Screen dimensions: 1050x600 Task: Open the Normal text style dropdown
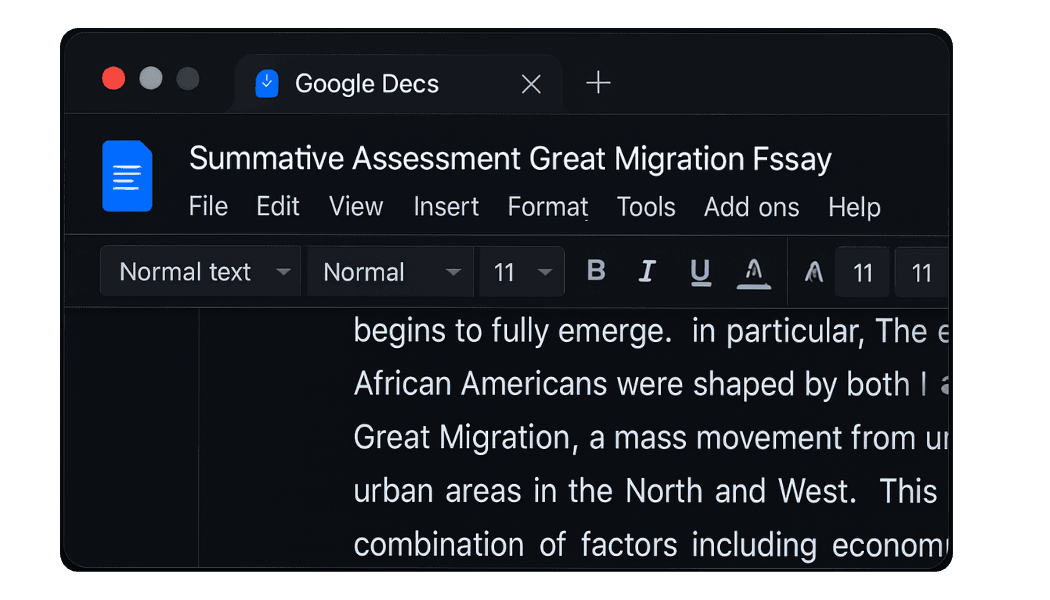pos(200,271)
